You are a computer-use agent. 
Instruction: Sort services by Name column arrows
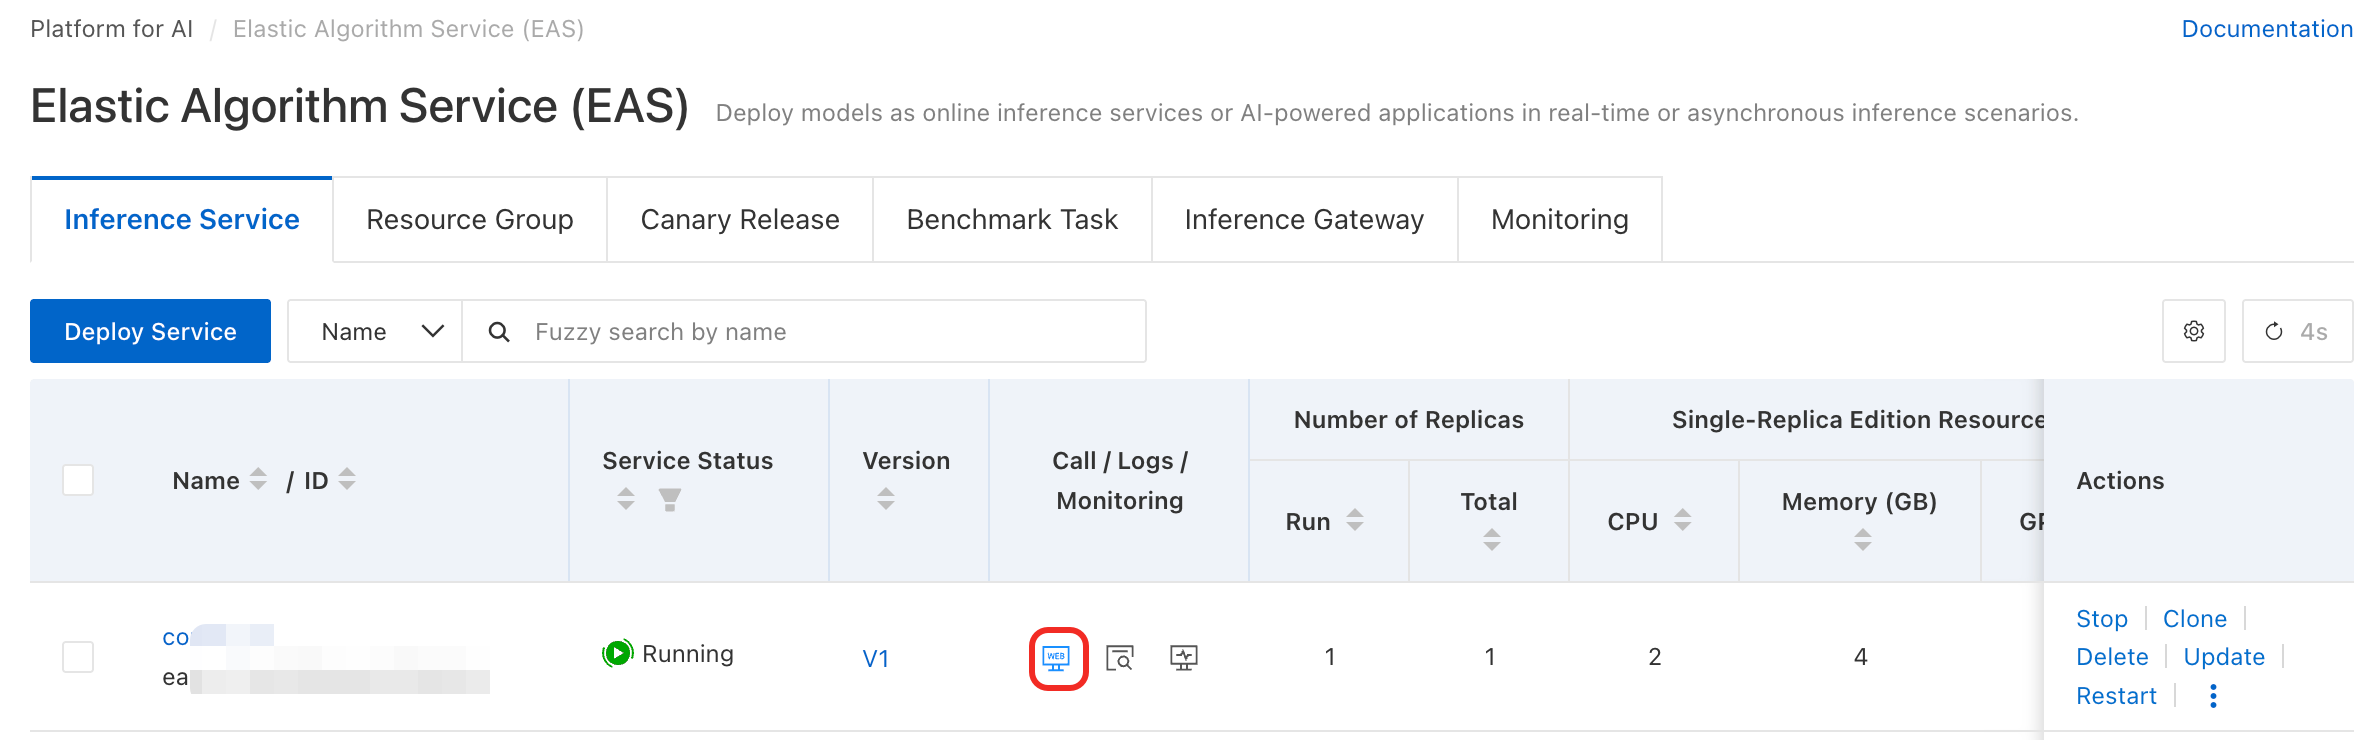point(258,480)
